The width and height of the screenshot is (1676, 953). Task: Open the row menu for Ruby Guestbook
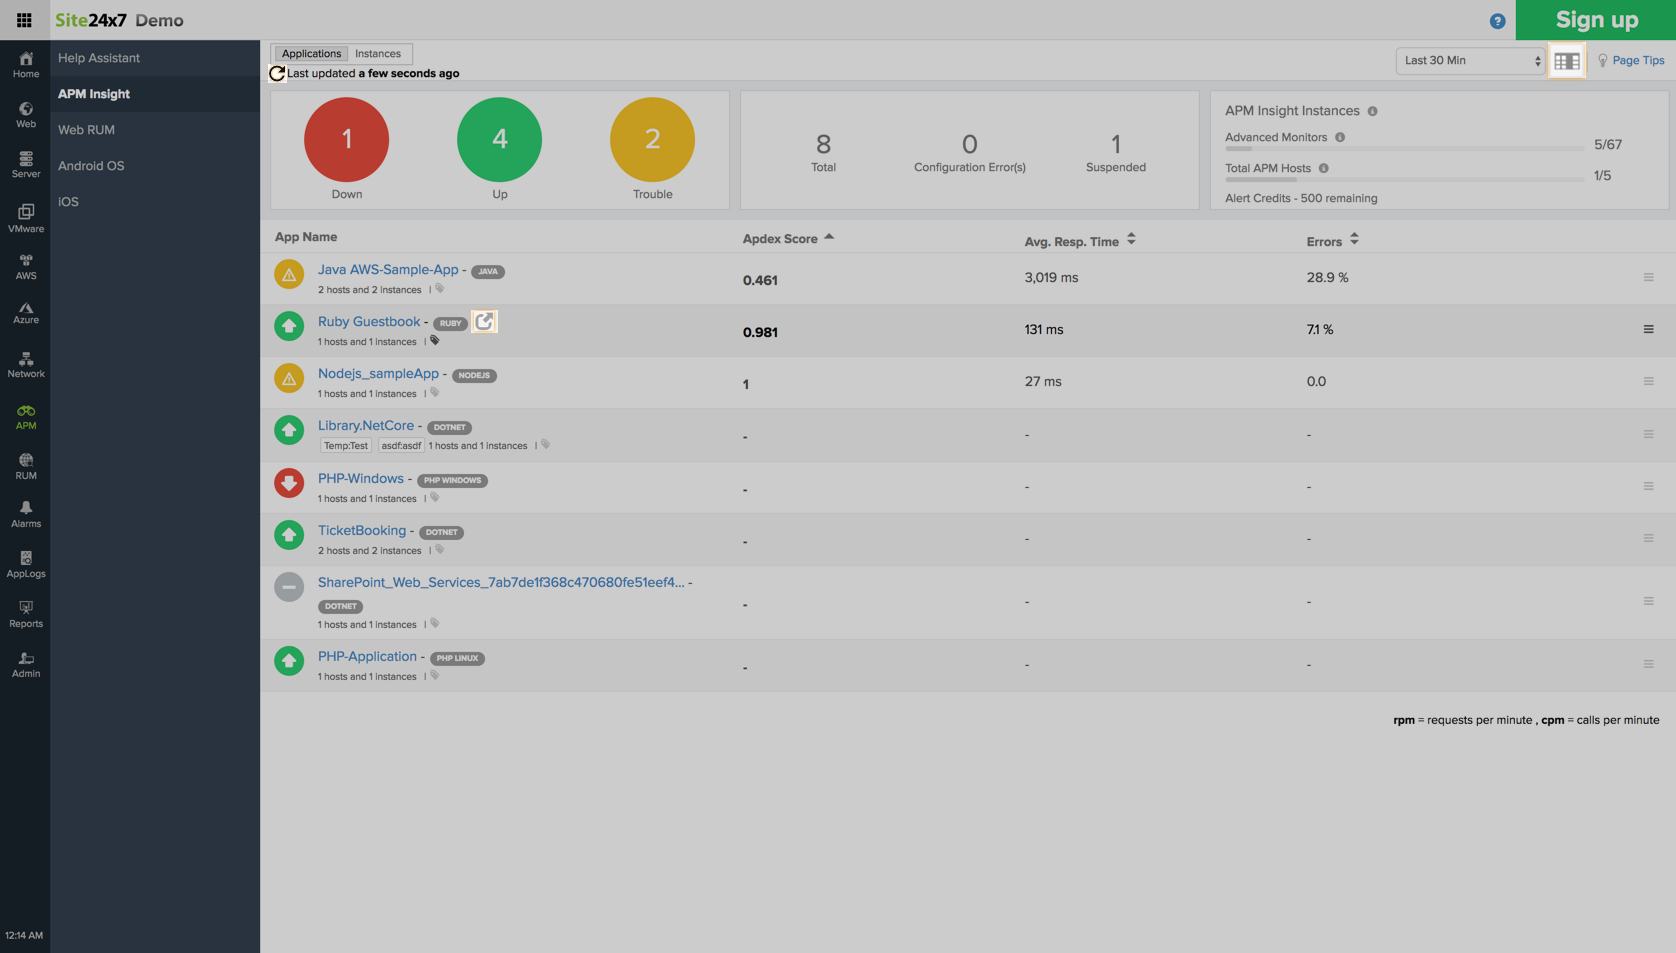(1648, 329)
